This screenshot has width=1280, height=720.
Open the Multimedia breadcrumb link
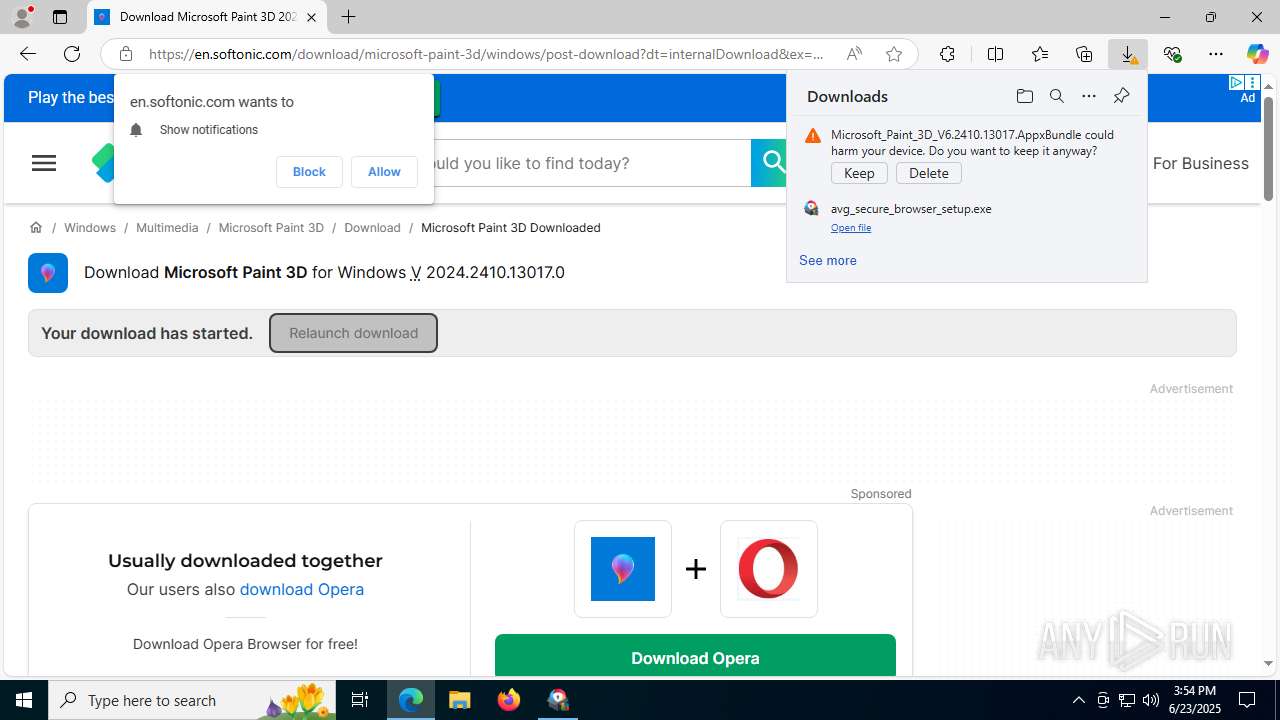[167, 228]
